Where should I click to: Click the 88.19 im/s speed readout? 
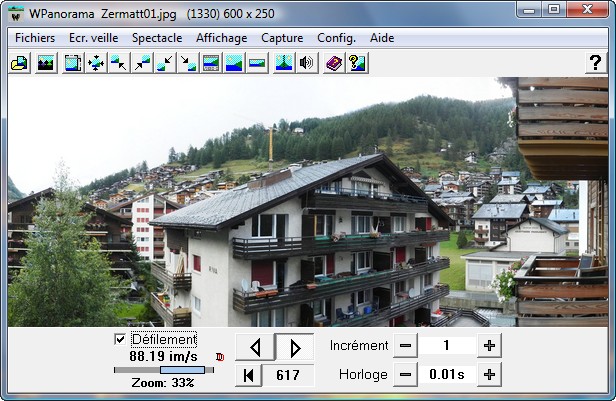163,357
